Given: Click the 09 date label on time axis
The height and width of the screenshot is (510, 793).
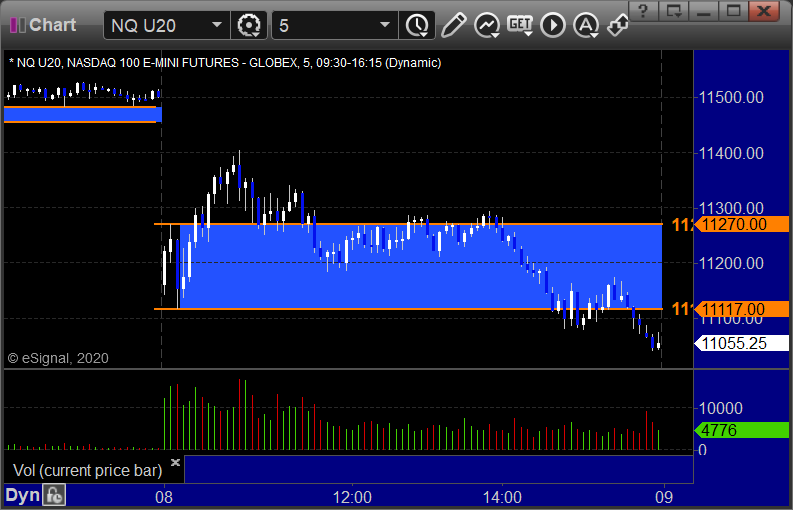Looking at the screenshot, I should [664, 497].
